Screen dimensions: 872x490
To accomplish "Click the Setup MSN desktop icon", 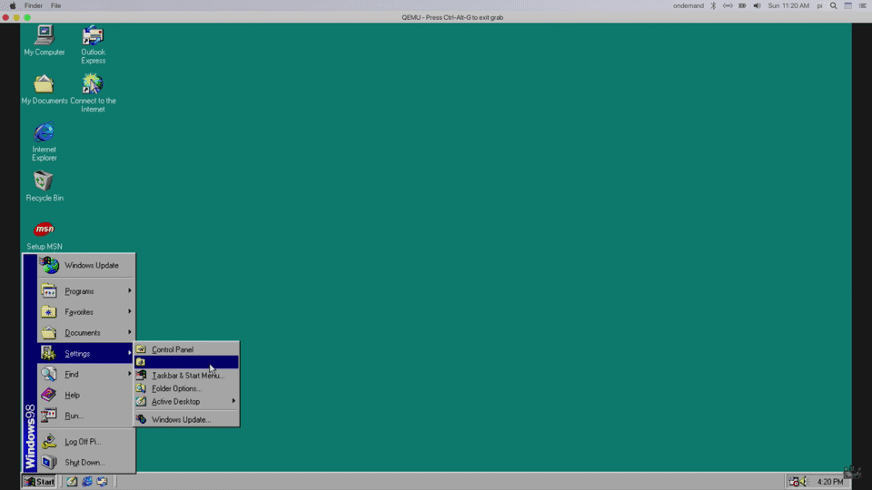I will [44, 230].
